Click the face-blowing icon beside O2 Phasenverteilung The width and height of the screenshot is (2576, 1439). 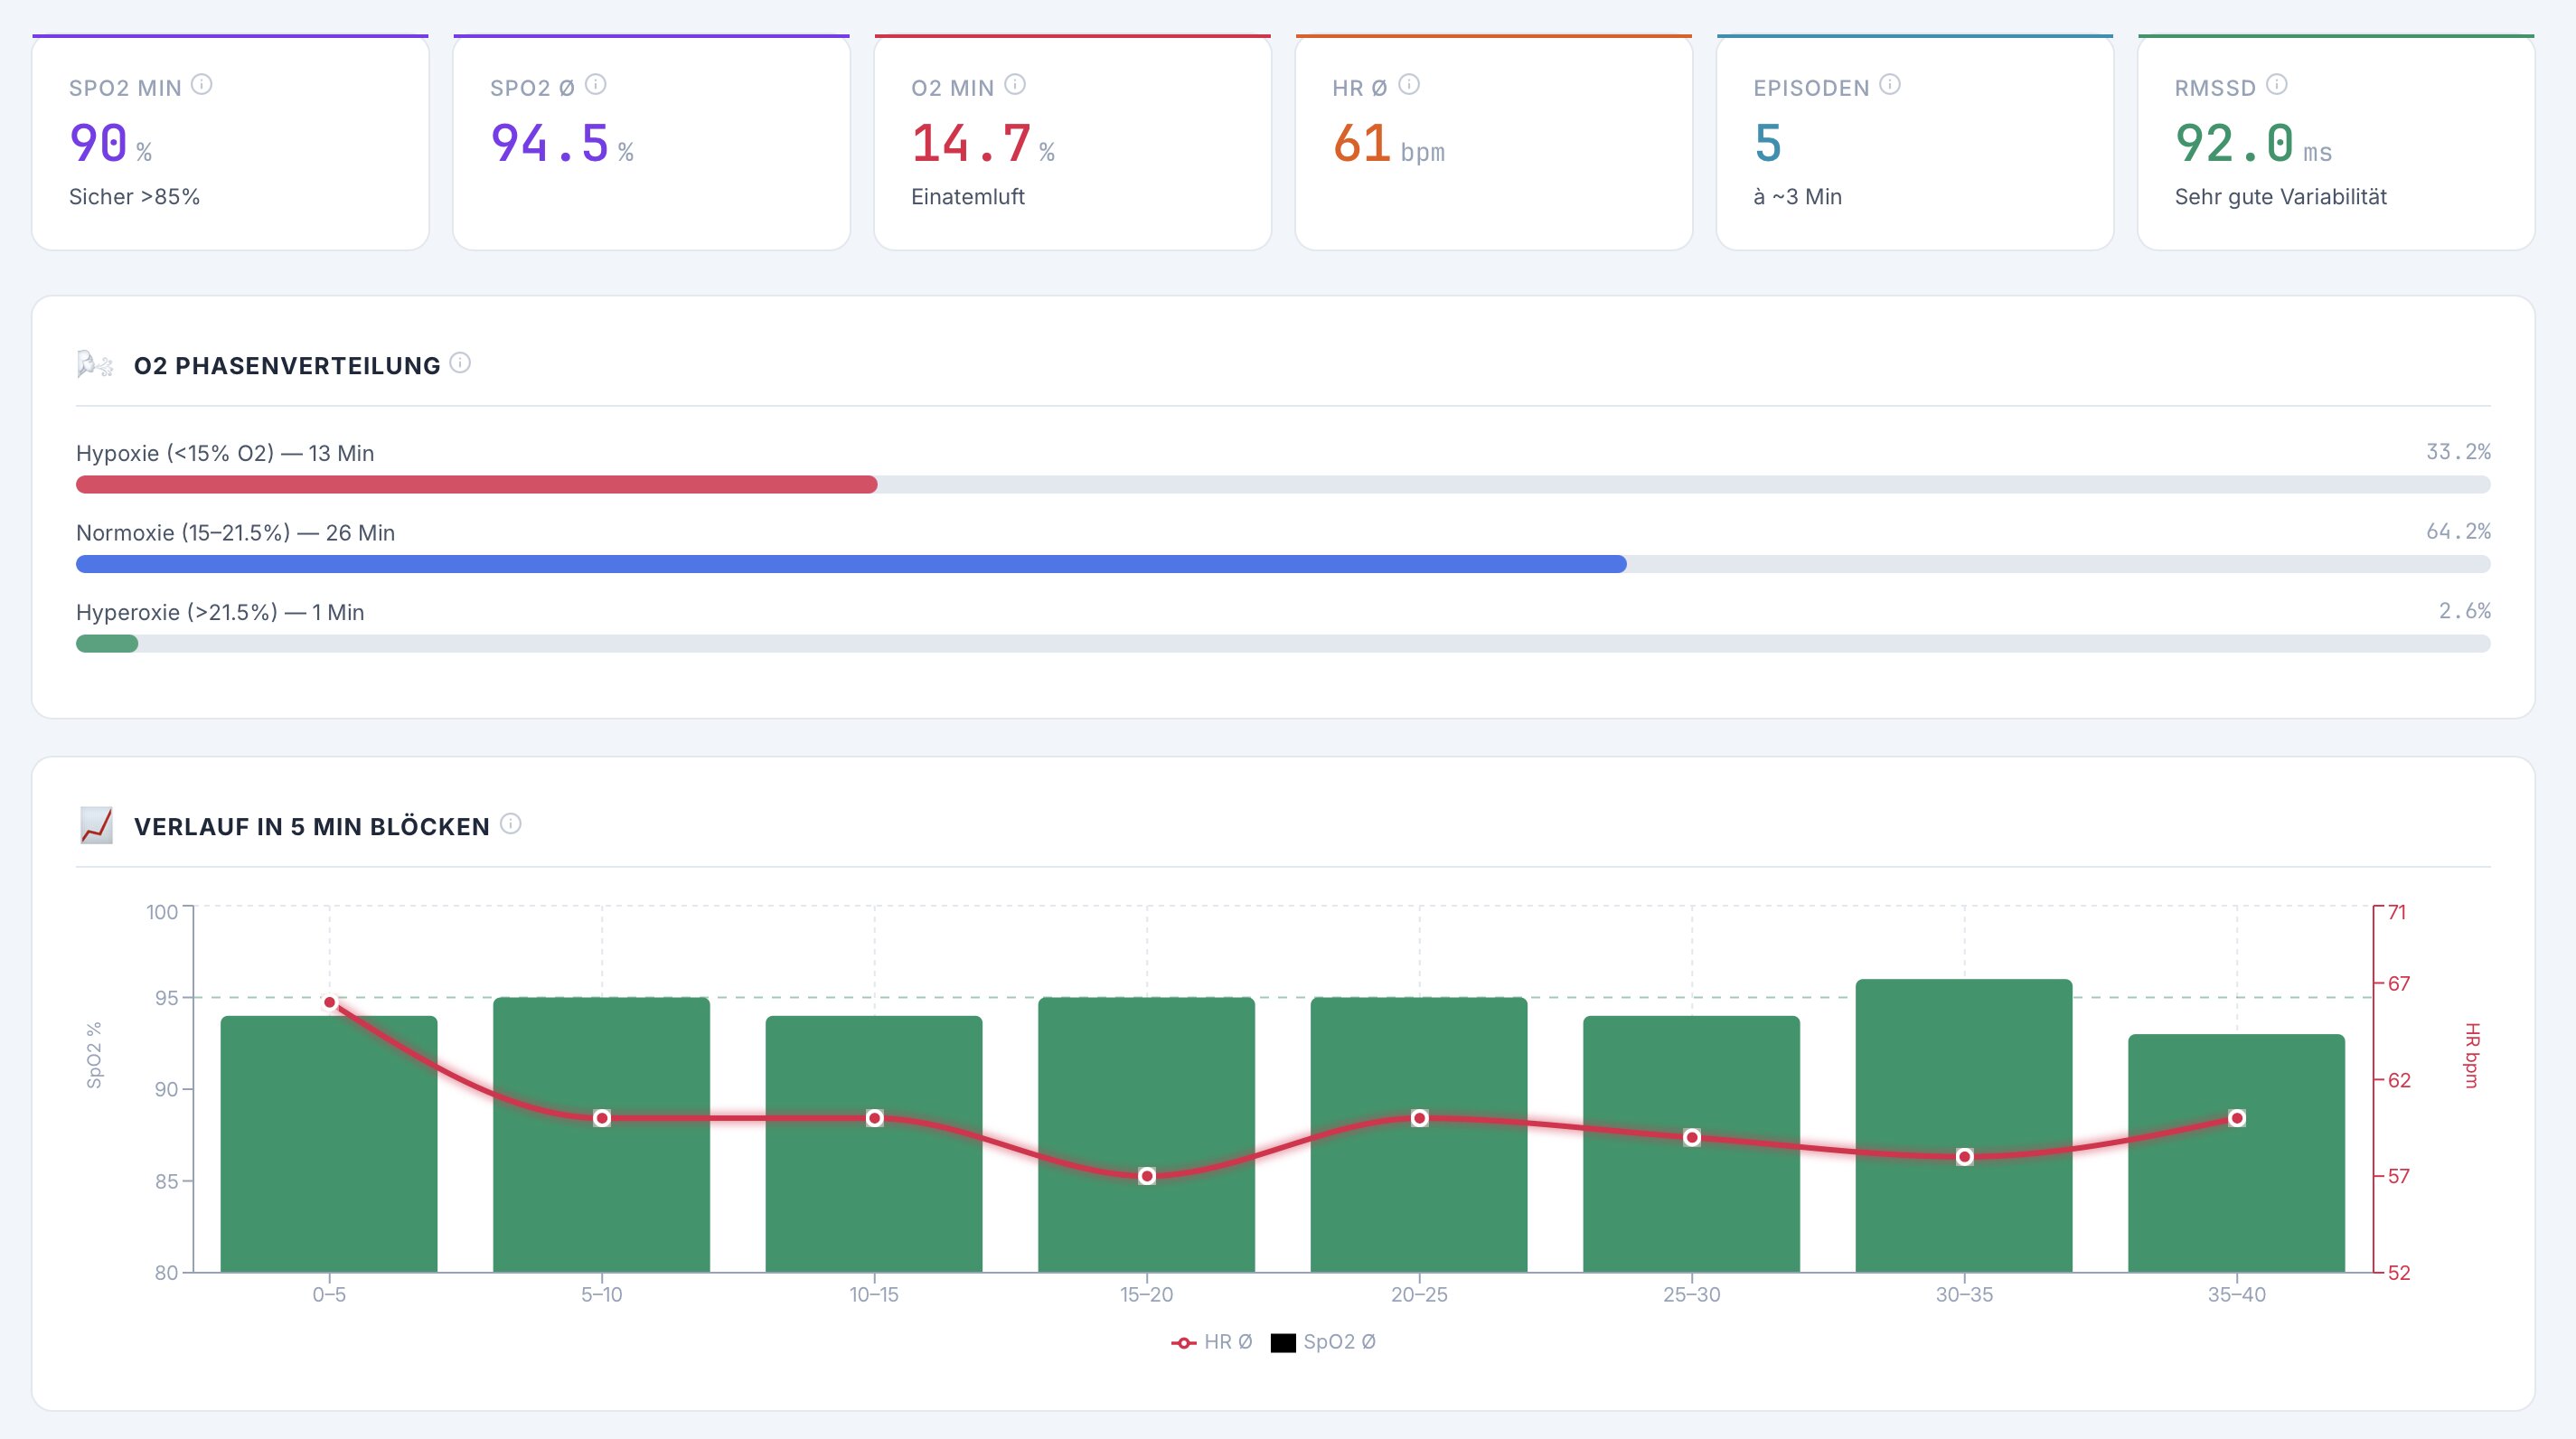(x=96, y=364)
